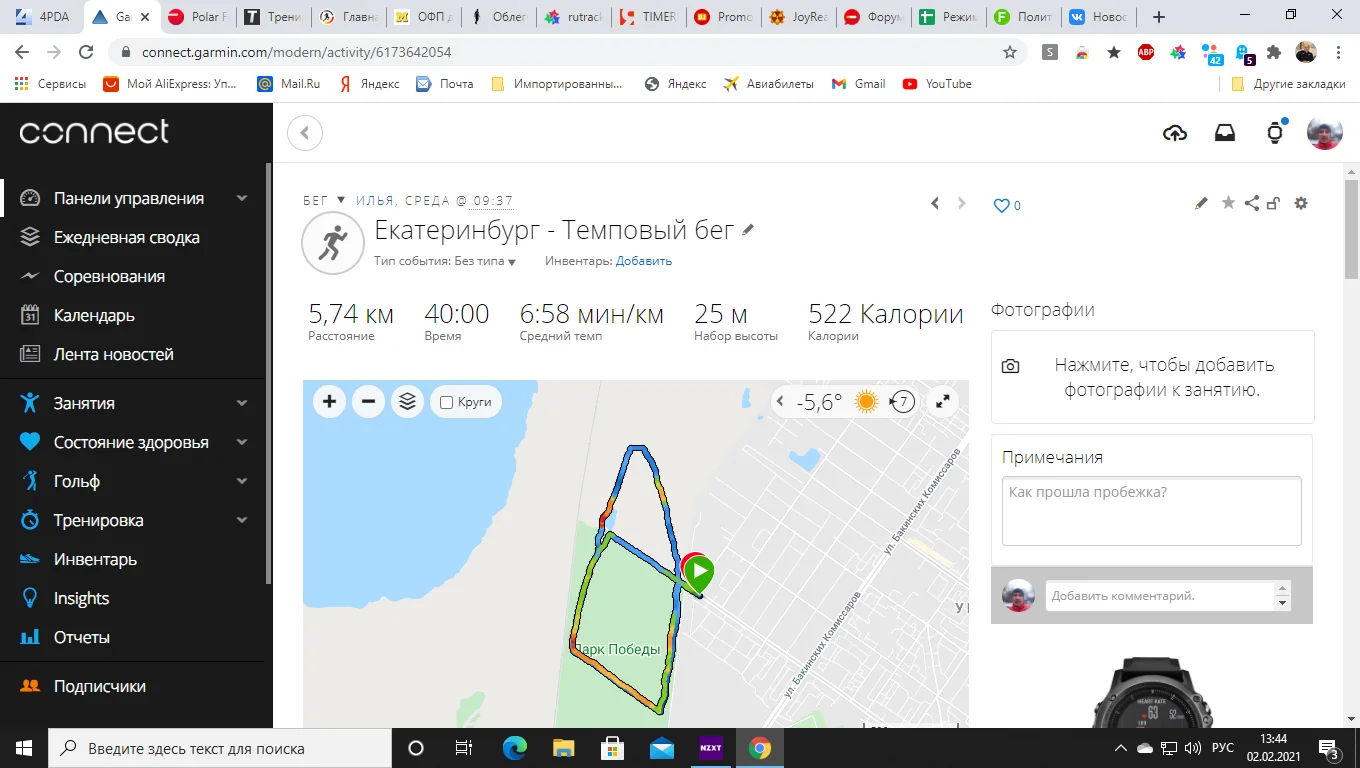The width and height of the screenshot is (1360, 768).
Task: Click the upload activity cloud icon
Action: click(1175, 133)
